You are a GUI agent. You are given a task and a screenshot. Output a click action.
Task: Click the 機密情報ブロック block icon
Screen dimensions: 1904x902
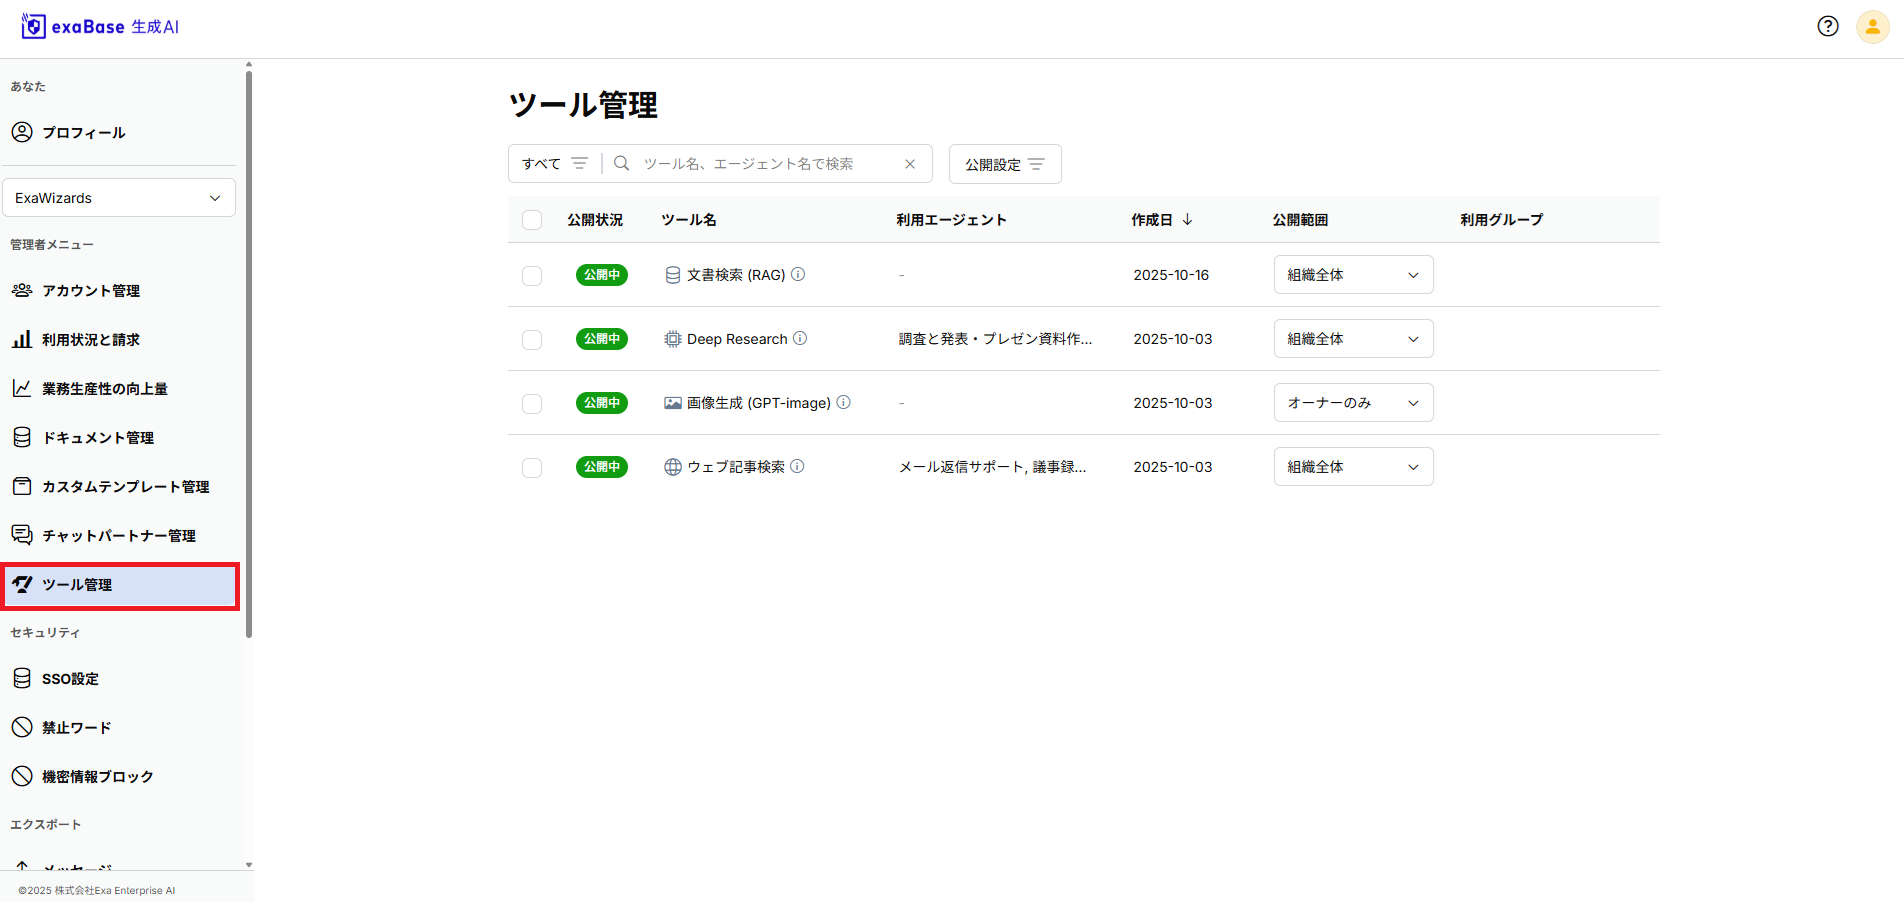click(x=22, y=776)
